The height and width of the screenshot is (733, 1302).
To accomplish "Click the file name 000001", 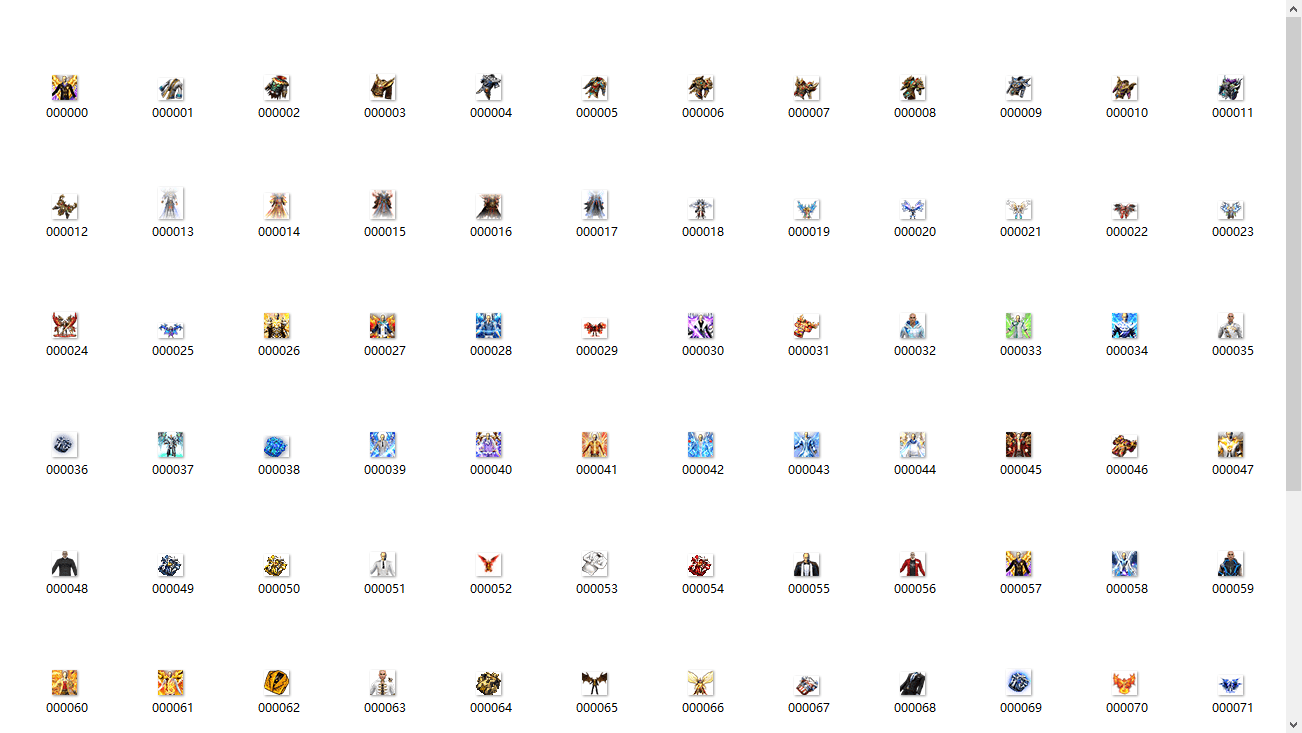I will click(x=173, y=113).
